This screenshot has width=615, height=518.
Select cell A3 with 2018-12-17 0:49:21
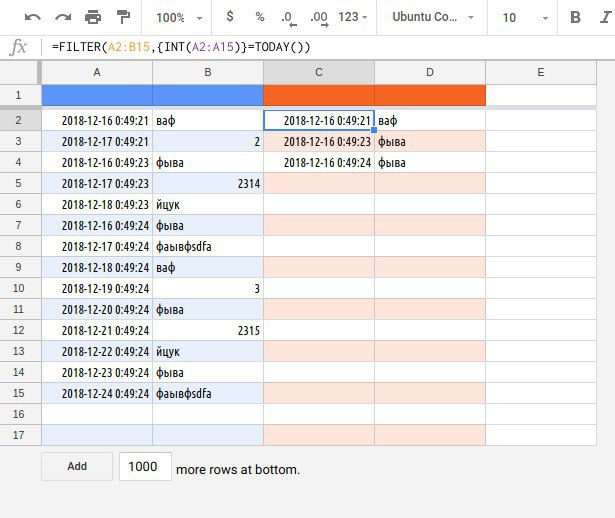click(x=97, y=141)
